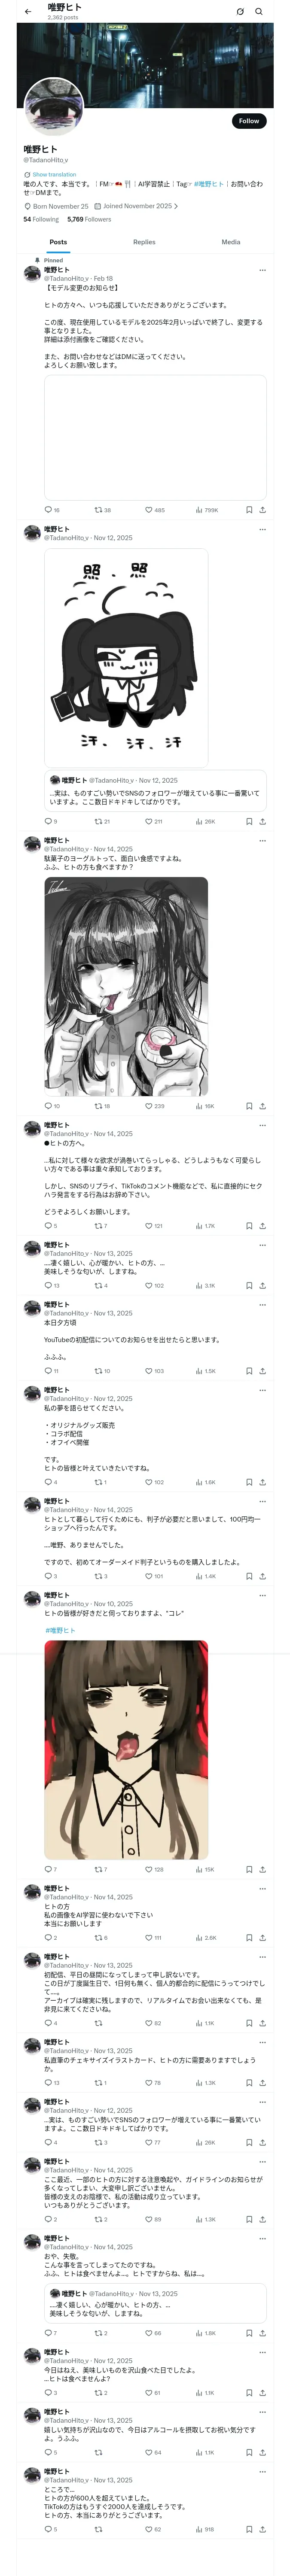Reply to the pinned post with 16 replies
The height and width of the screenshot is (2576, 290).
pos(52,510)
